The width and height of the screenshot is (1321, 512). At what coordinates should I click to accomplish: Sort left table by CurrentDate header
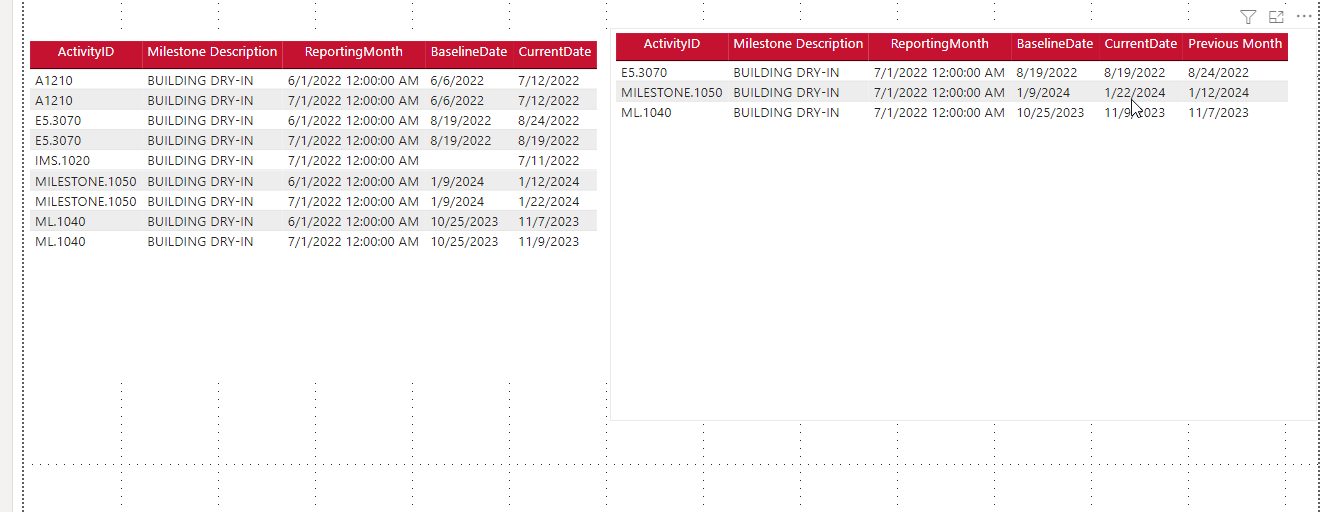[x=555, y=52]
